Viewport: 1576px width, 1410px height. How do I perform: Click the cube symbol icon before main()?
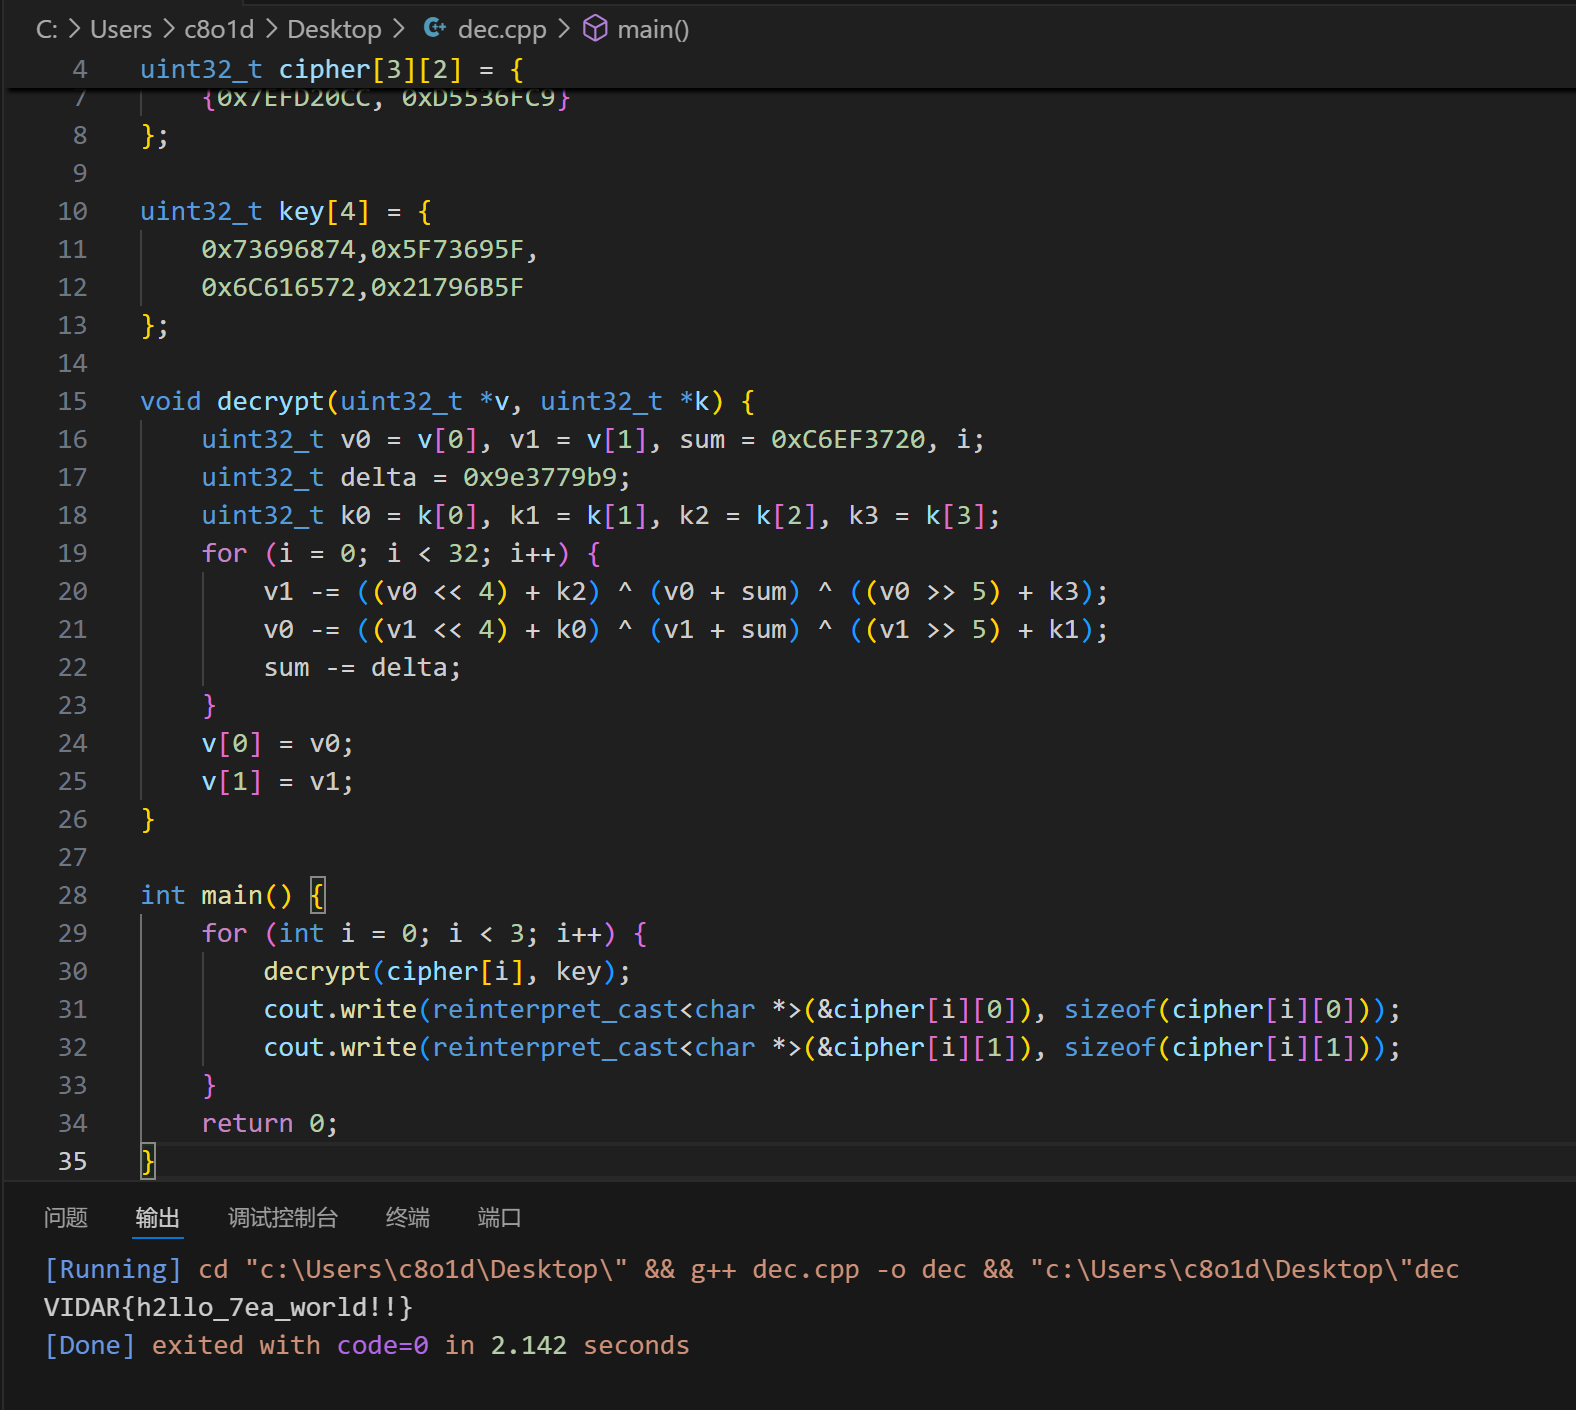click(x=595, y=29)
